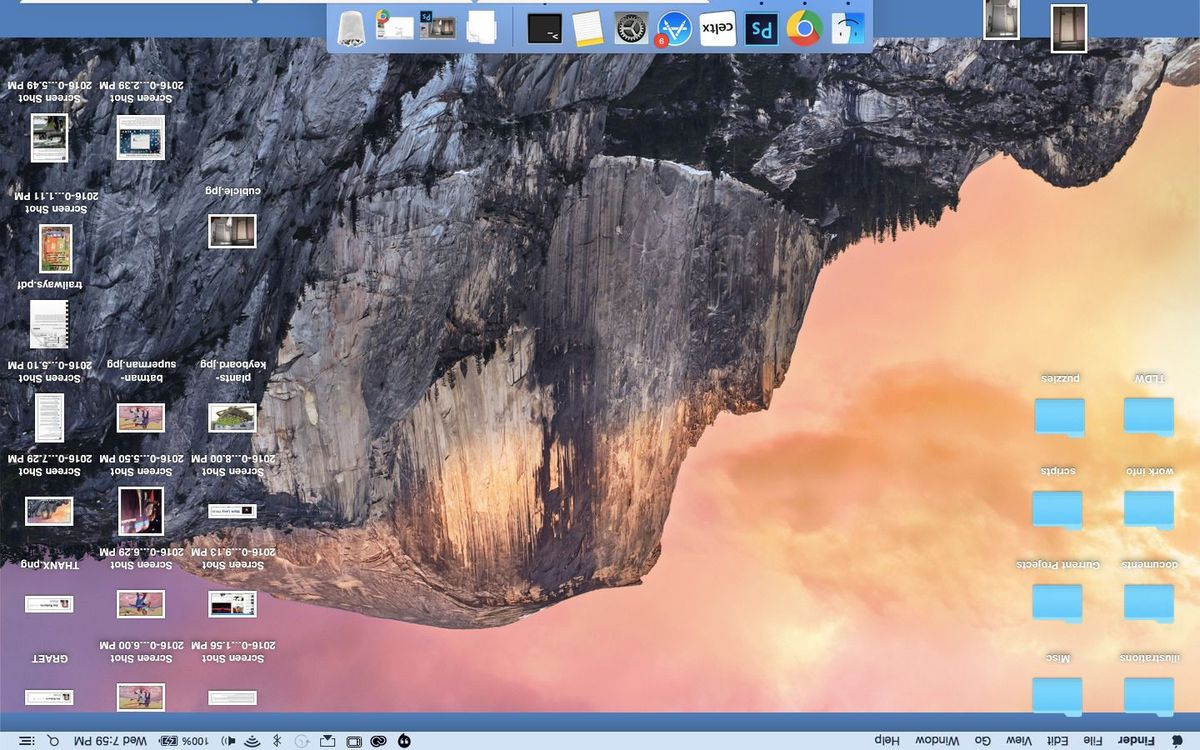Open the celtx app in the dock

(x=718, y=28)
